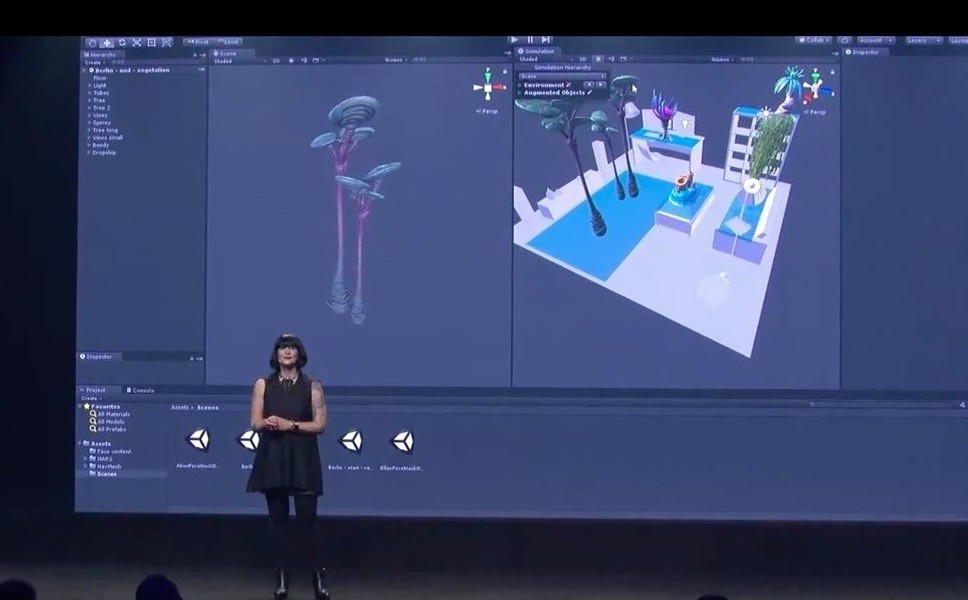
Task: Open the Layers dropdown
Action: point(923,41)
